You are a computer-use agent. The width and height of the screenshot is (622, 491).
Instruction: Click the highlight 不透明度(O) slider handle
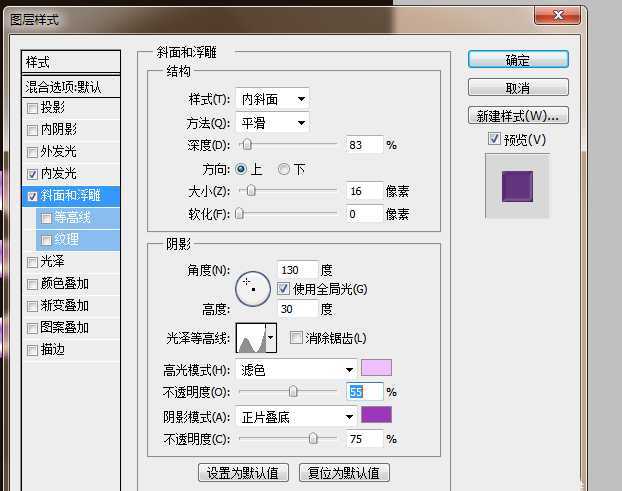pos(293,392)
